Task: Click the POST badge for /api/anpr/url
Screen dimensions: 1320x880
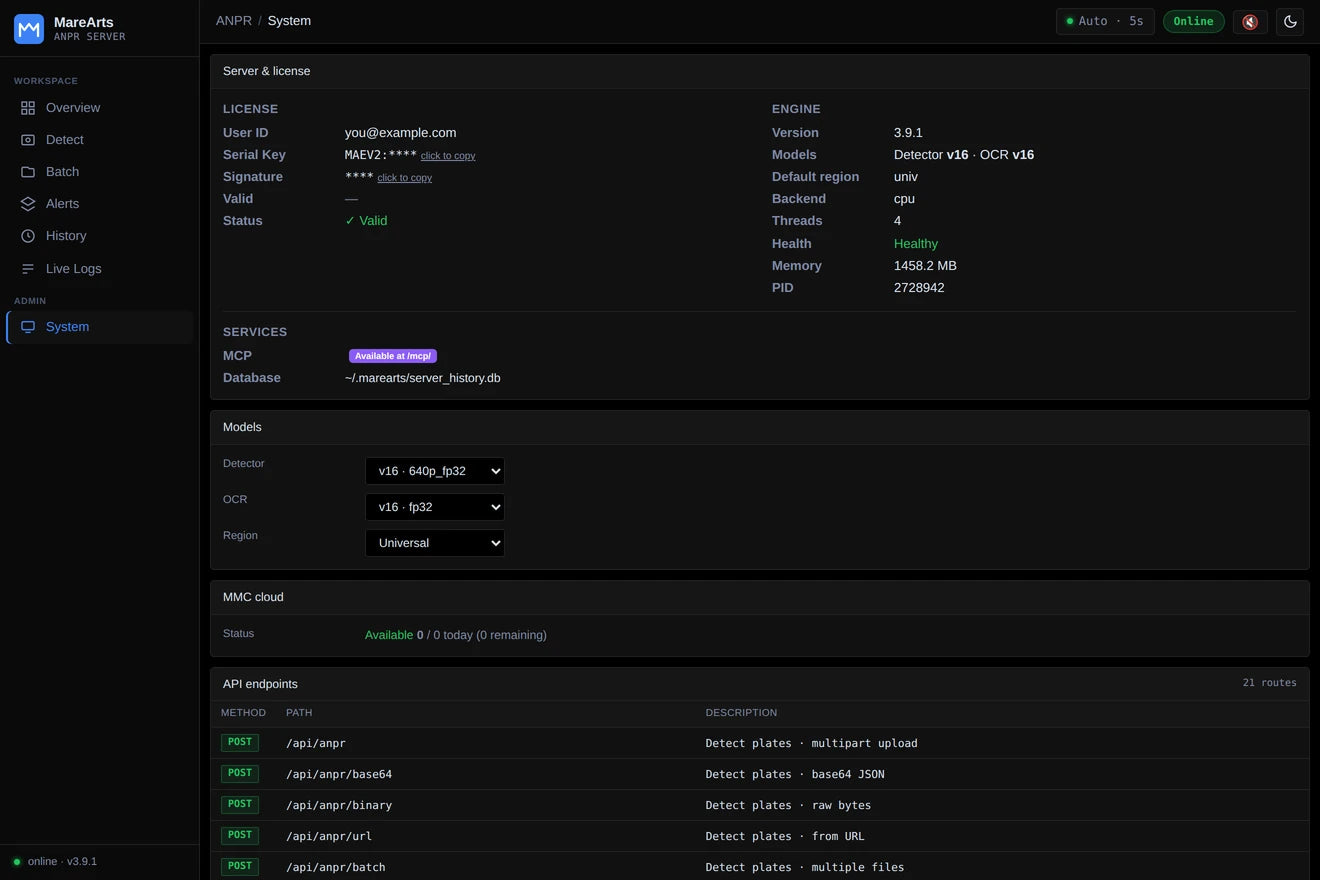Action: [240, 835]
